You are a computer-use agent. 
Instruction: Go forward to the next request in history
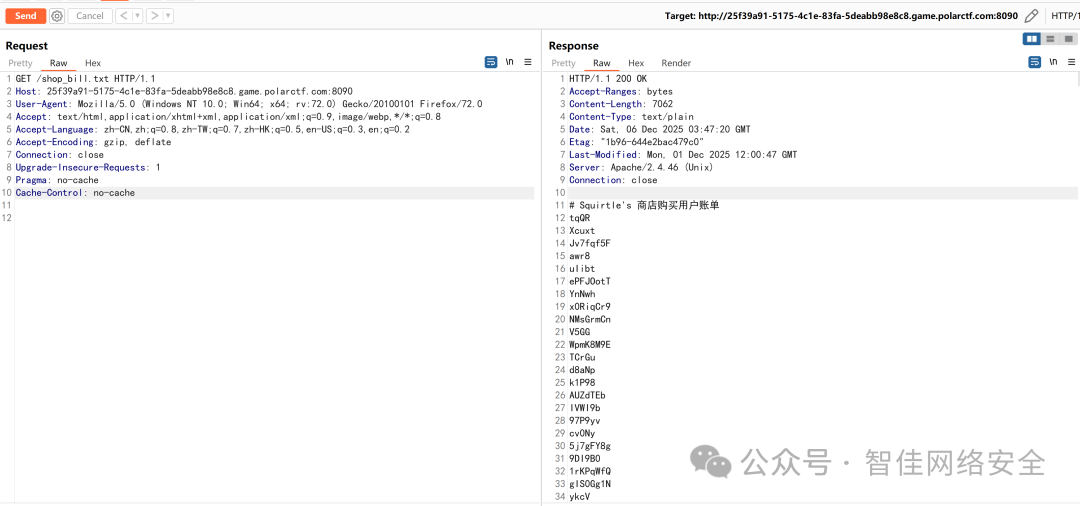click(154, 16)
